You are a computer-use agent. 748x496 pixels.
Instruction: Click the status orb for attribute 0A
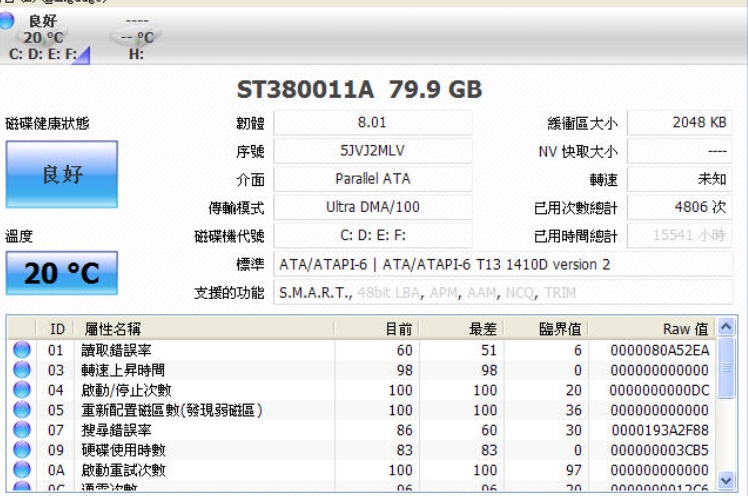click(x=21, y=470)
